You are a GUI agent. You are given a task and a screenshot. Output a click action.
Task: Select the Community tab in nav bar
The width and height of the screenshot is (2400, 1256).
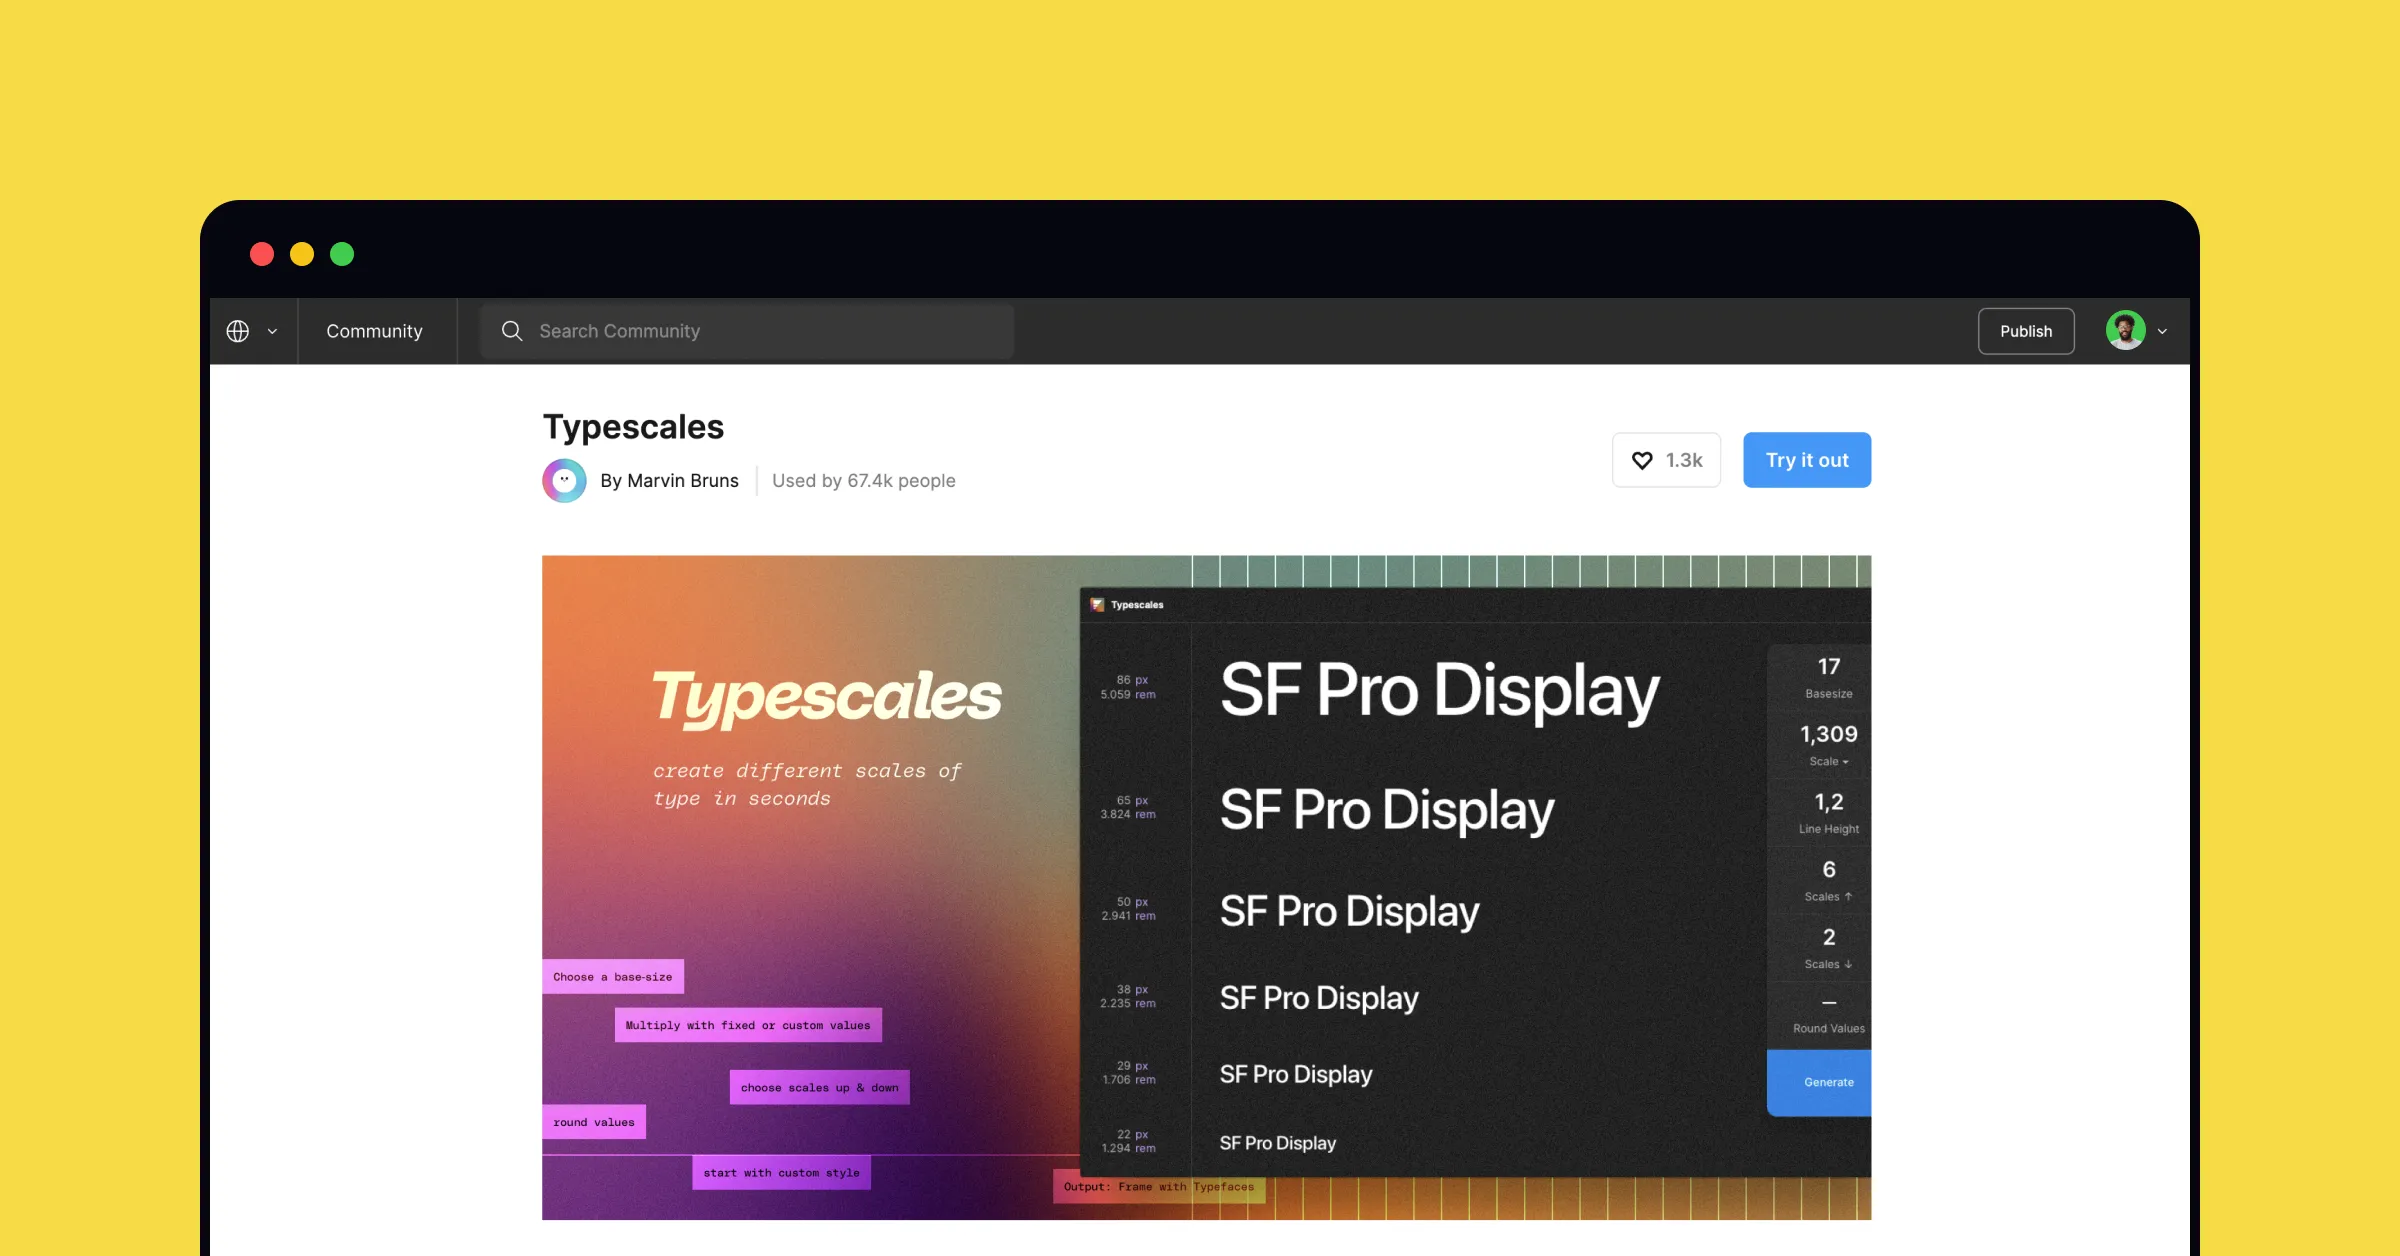pos(375,329)
